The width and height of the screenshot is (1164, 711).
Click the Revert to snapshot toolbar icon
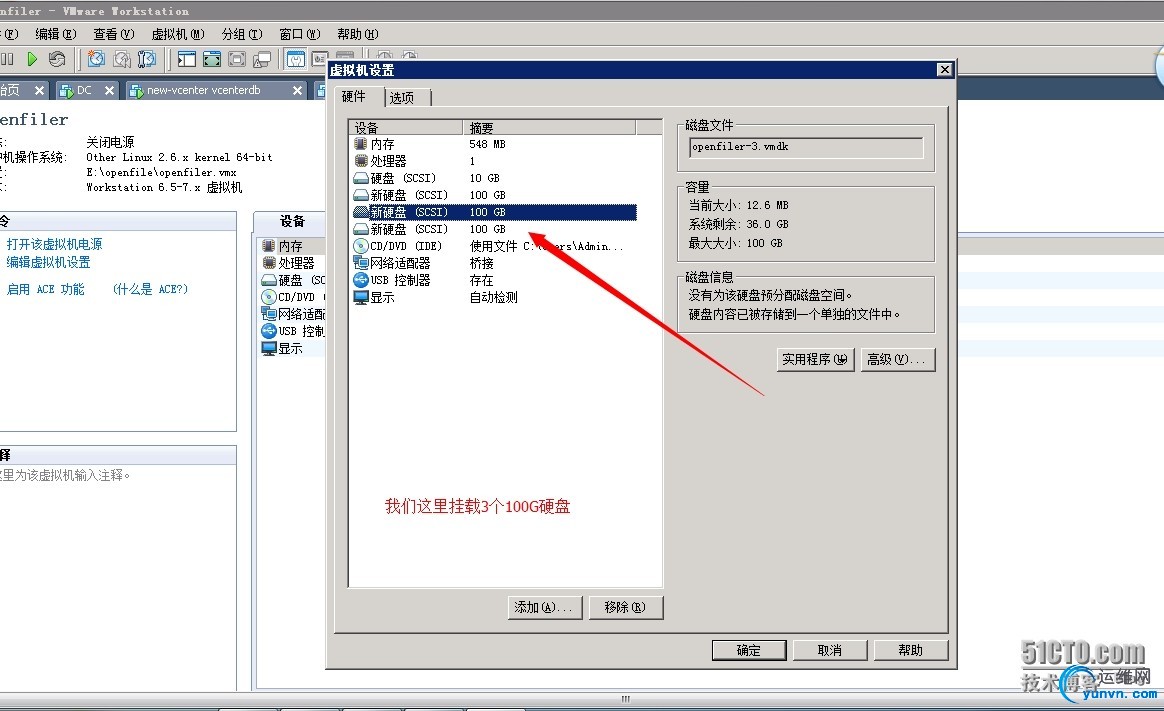(x=122, y=59)
